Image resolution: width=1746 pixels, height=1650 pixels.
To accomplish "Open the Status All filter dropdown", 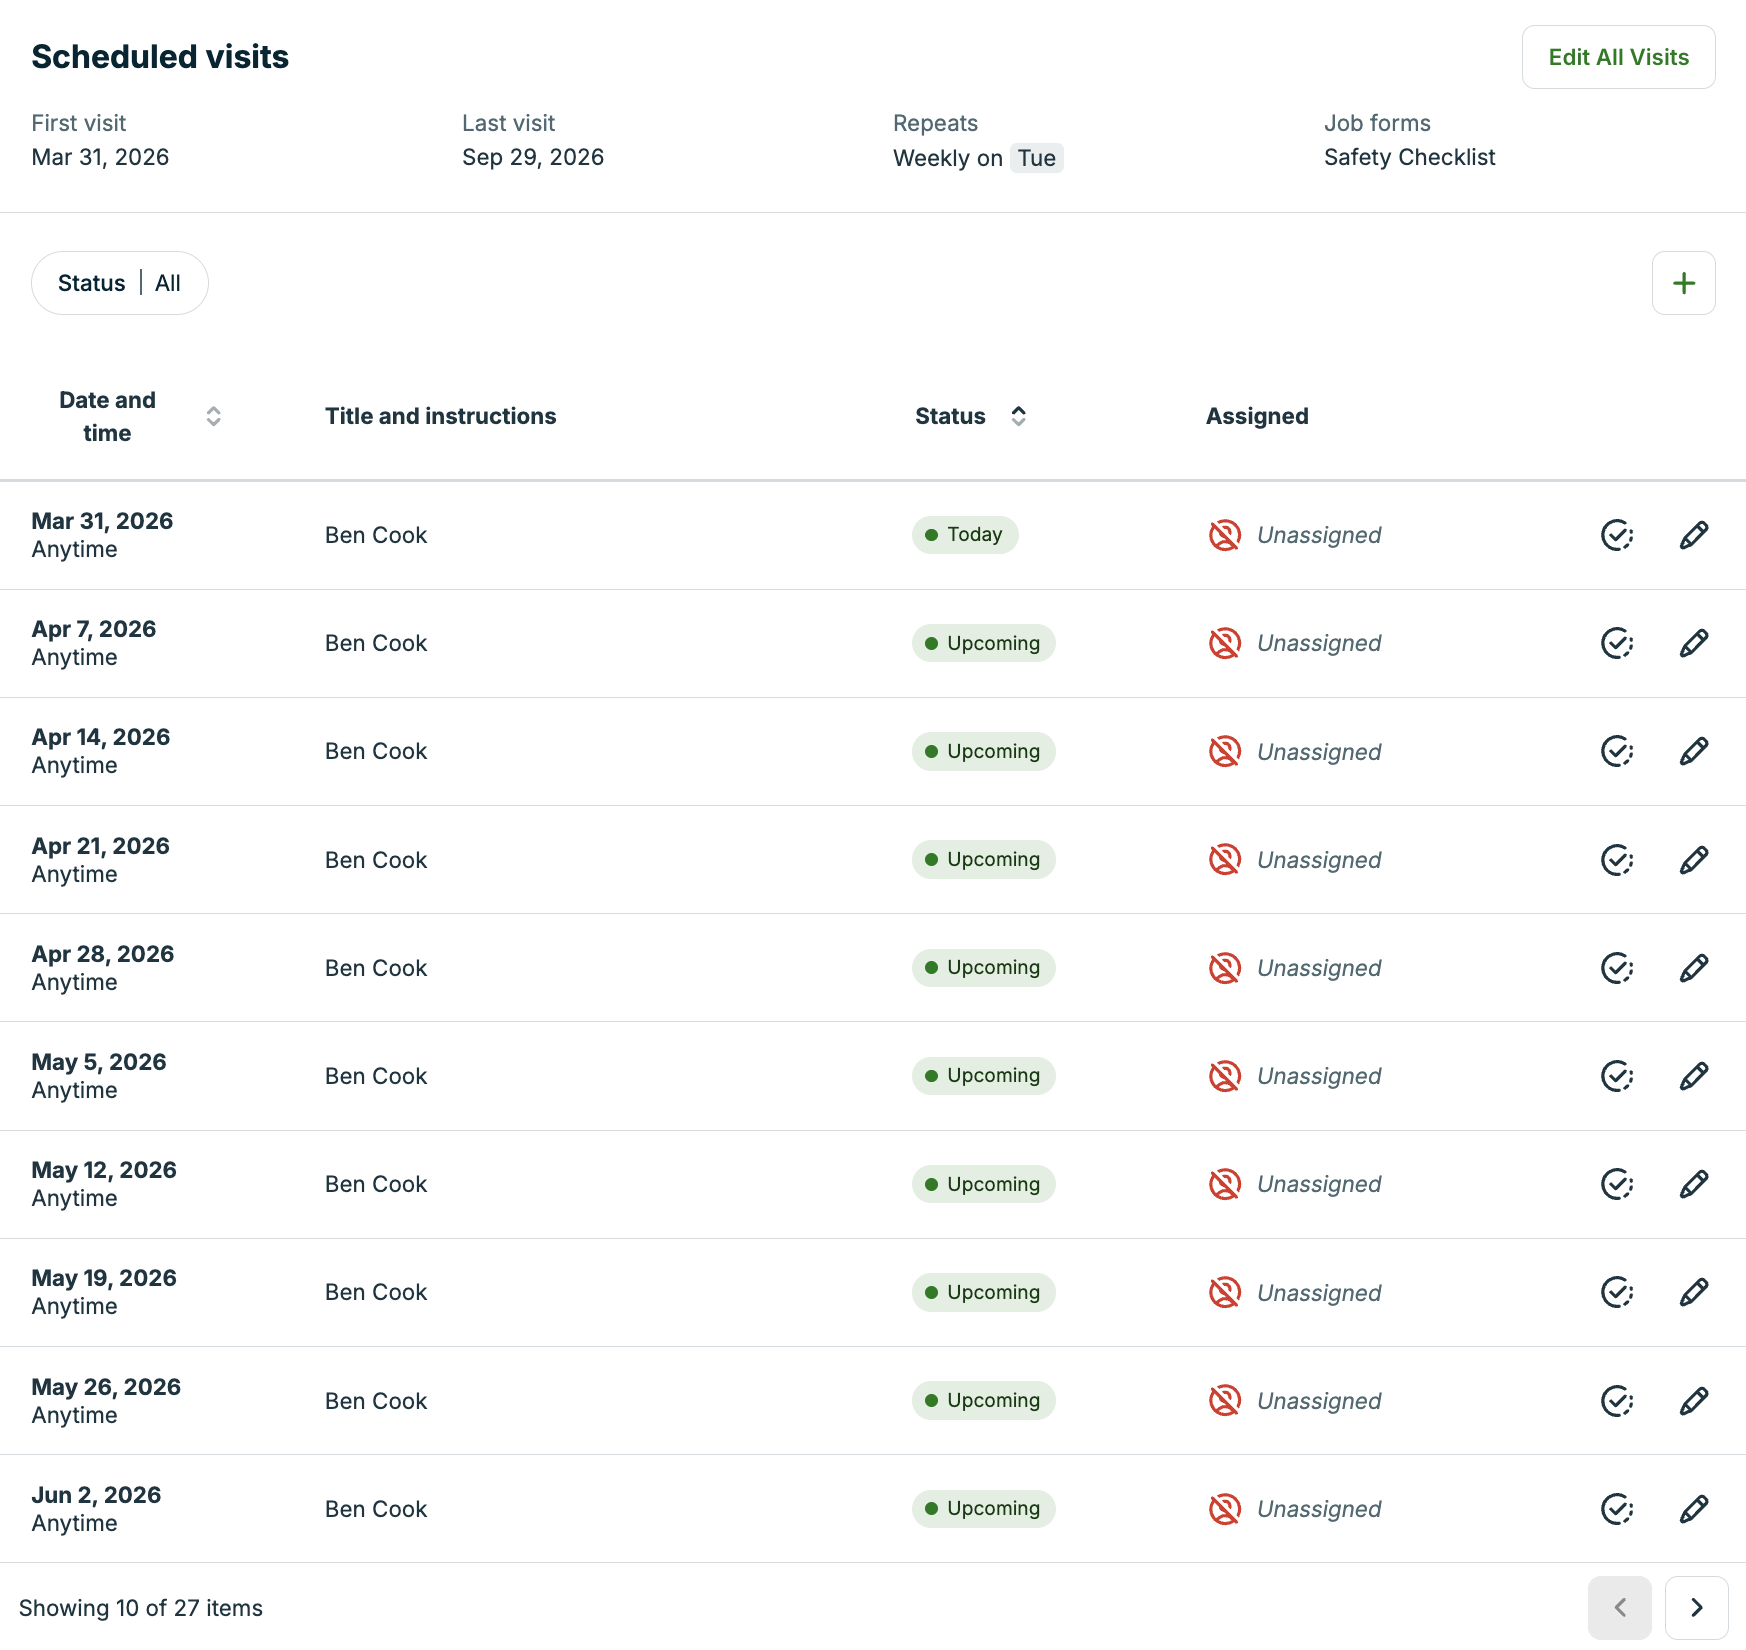I will [120, 283].
